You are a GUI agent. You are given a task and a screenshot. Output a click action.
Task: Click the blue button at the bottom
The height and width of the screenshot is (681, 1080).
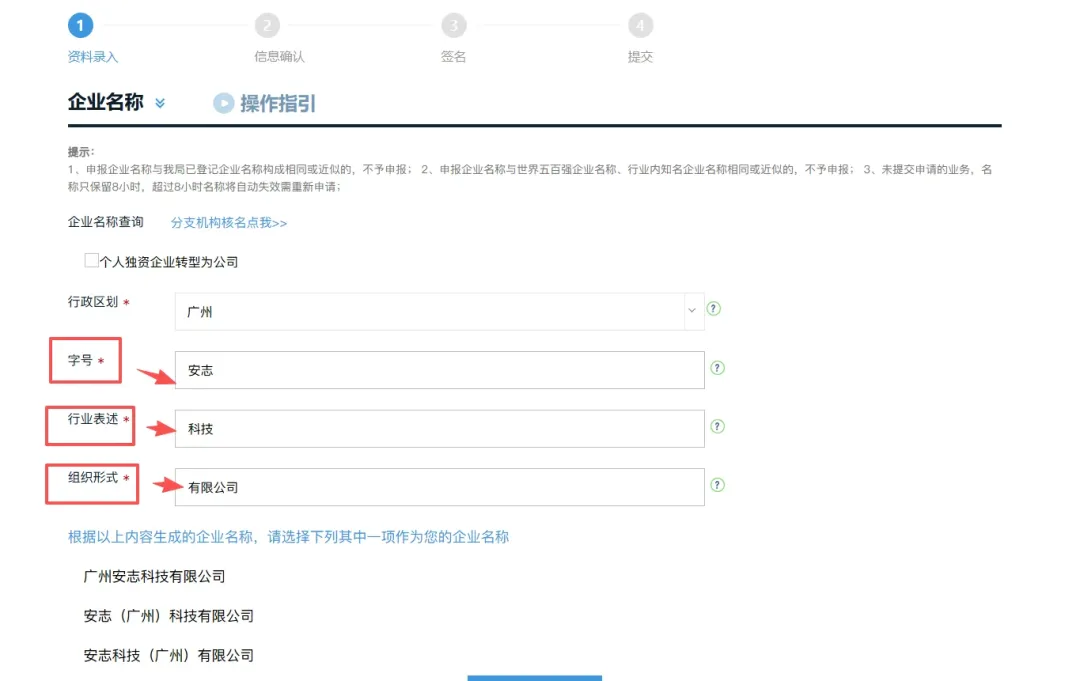(534, 677)
